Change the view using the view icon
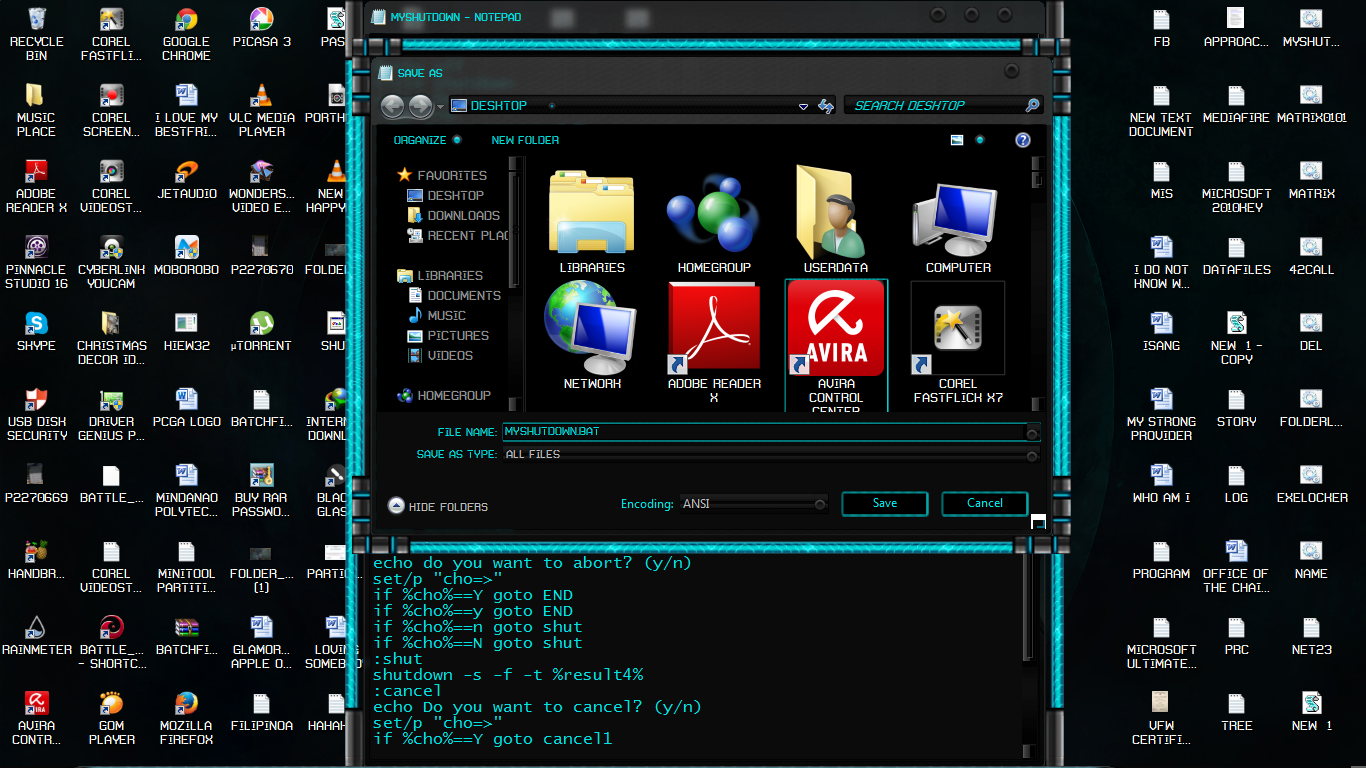Viewport: 1366px width, 770px height. [x=957, y=140]
